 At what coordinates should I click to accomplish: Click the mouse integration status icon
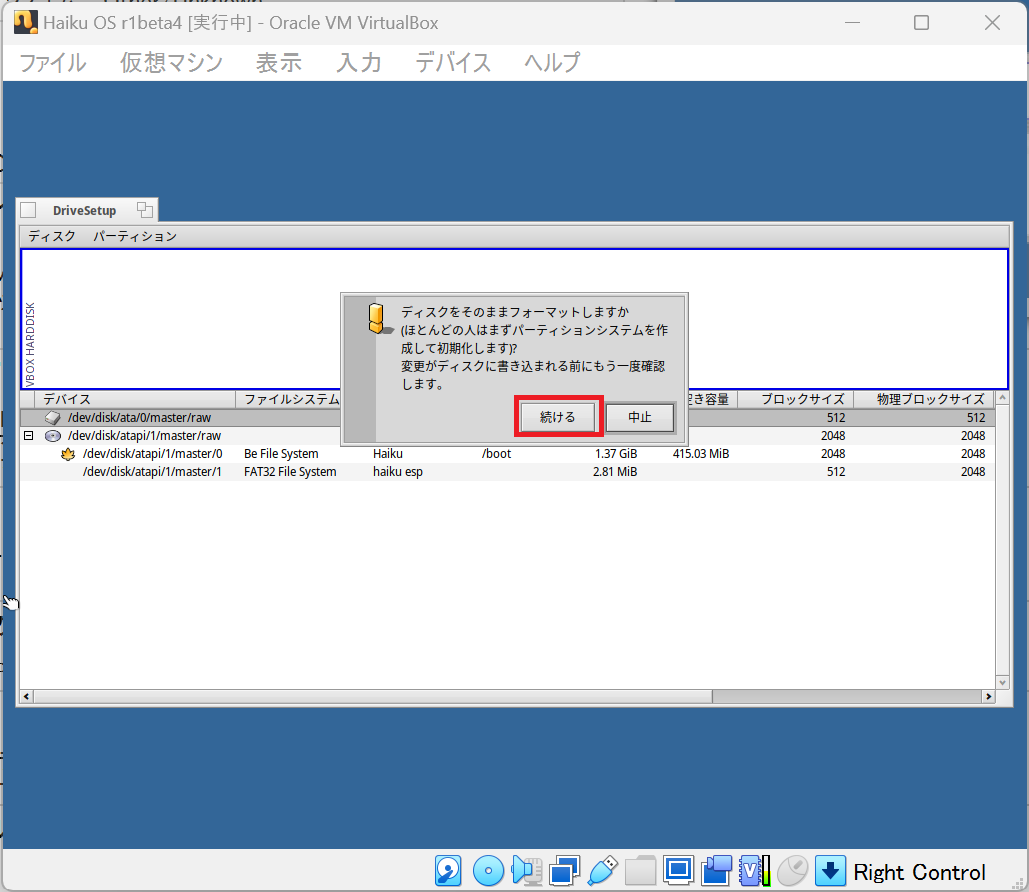point(792,871)
